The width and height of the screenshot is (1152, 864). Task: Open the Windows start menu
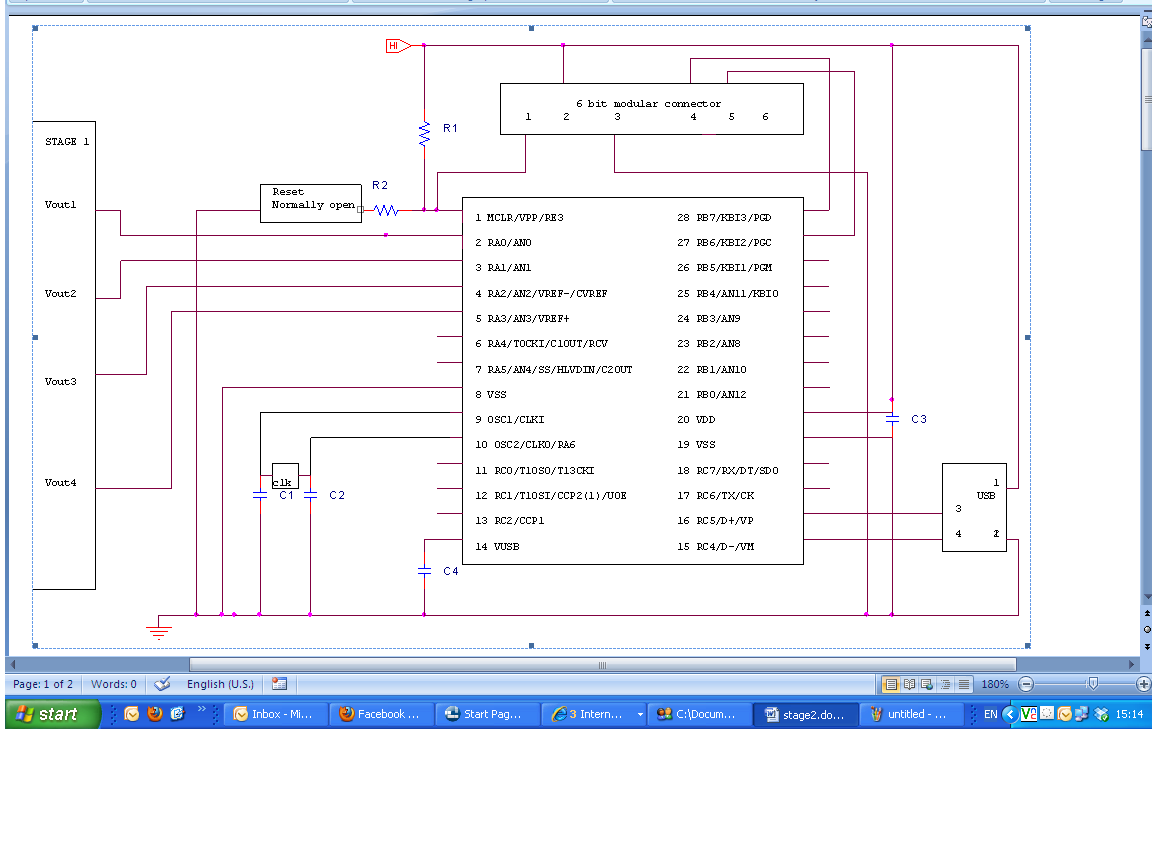[51, 714]
